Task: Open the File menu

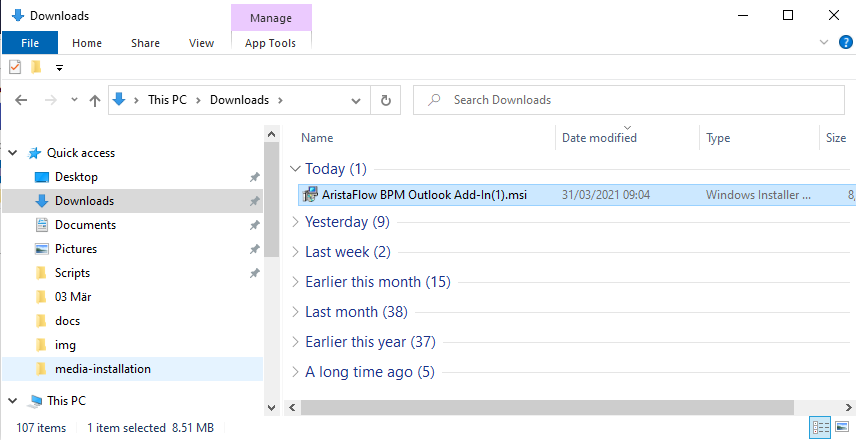Action: tap(30, 43)
